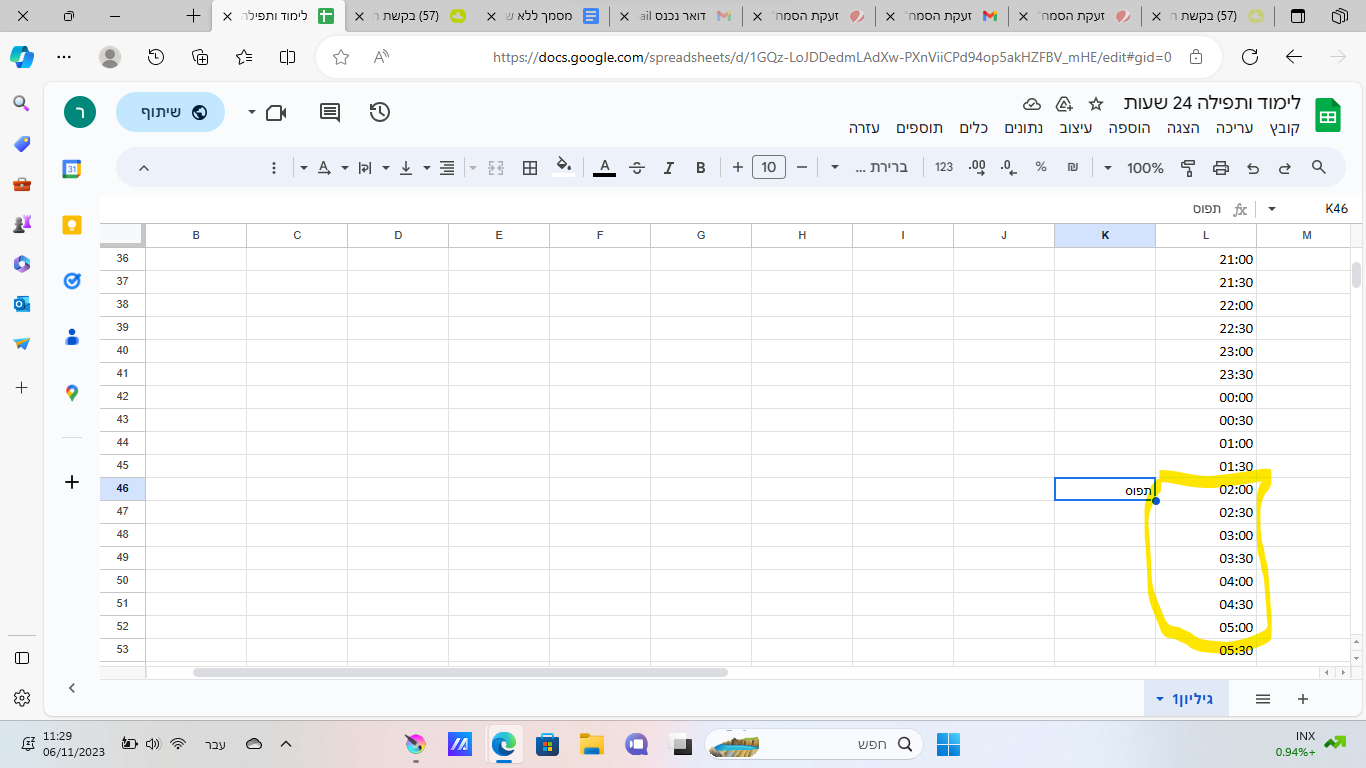Screen dimensions: 1366x768
Task: Open the text color picker
Action: pos(604,167)
